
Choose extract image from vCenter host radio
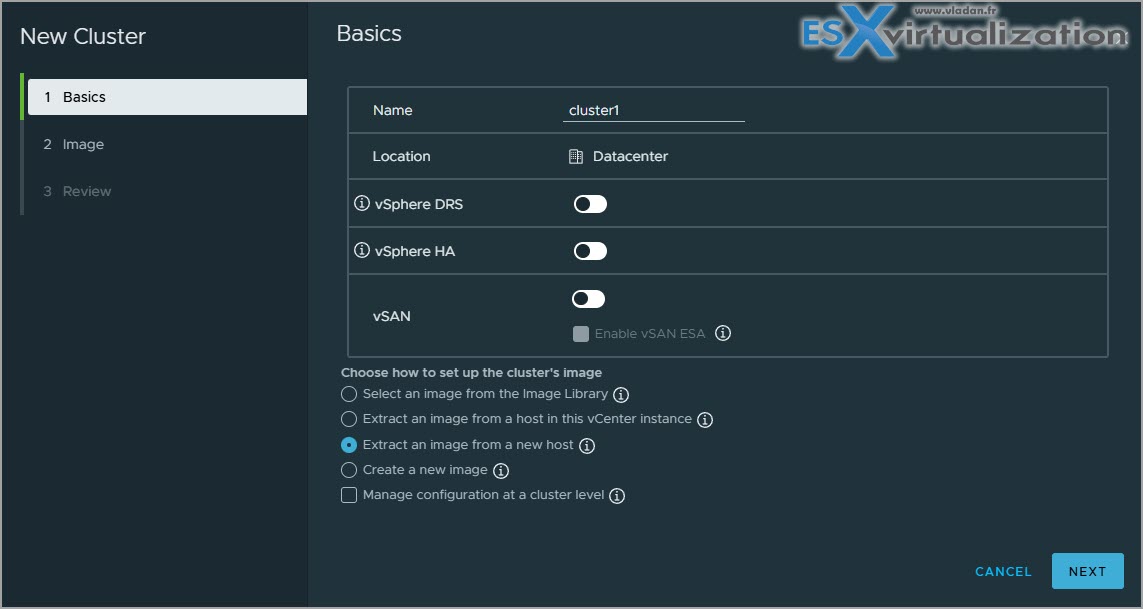click(349, 419)
